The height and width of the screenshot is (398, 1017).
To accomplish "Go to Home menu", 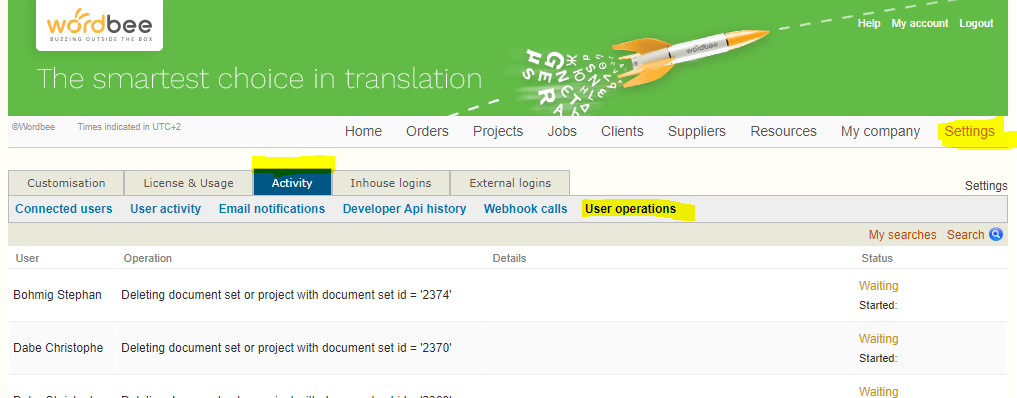I will 363,132.
